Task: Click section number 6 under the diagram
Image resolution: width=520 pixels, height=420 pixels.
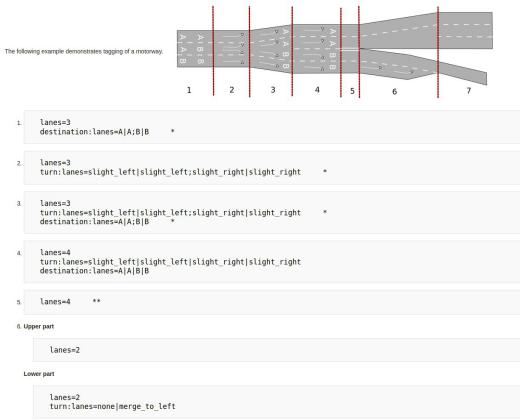Action: (394, 91)
